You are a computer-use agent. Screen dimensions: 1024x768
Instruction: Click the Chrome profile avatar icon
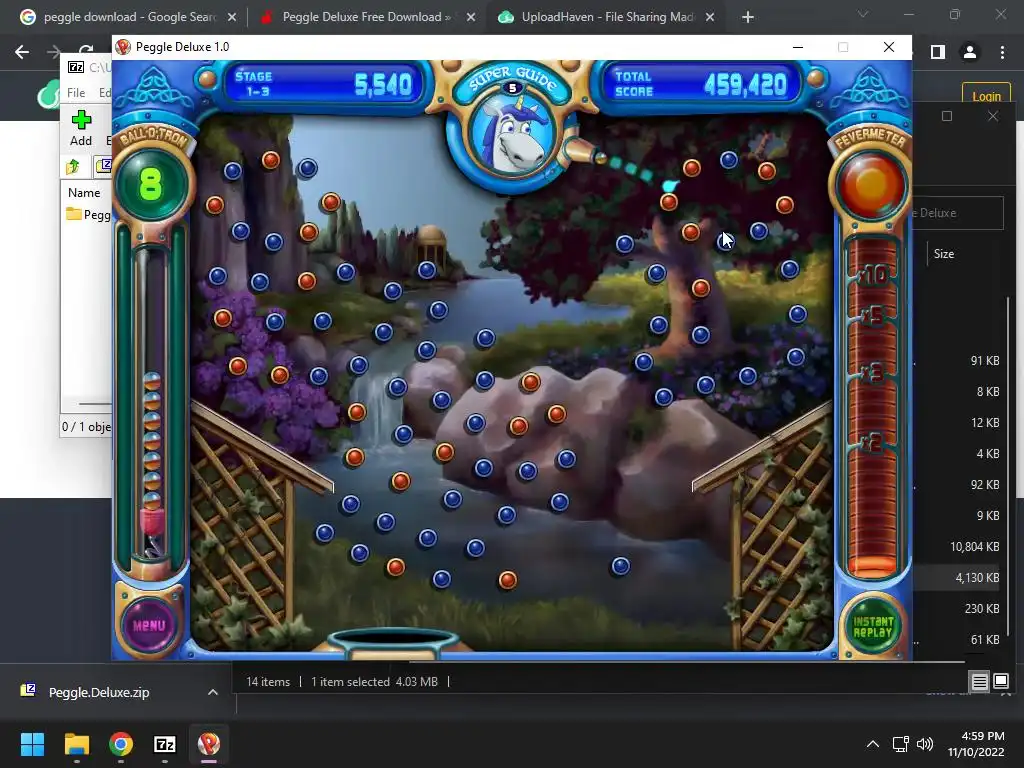970,52
